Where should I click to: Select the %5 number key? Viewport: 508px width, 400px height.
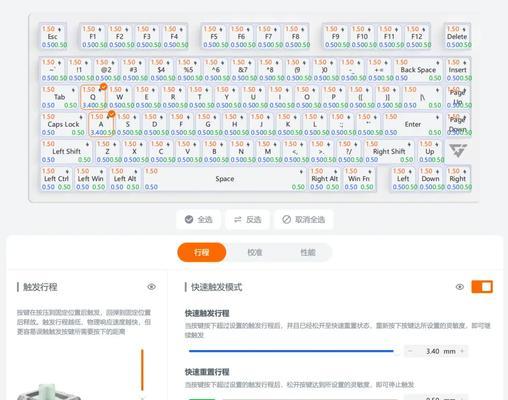coord(188,70)
